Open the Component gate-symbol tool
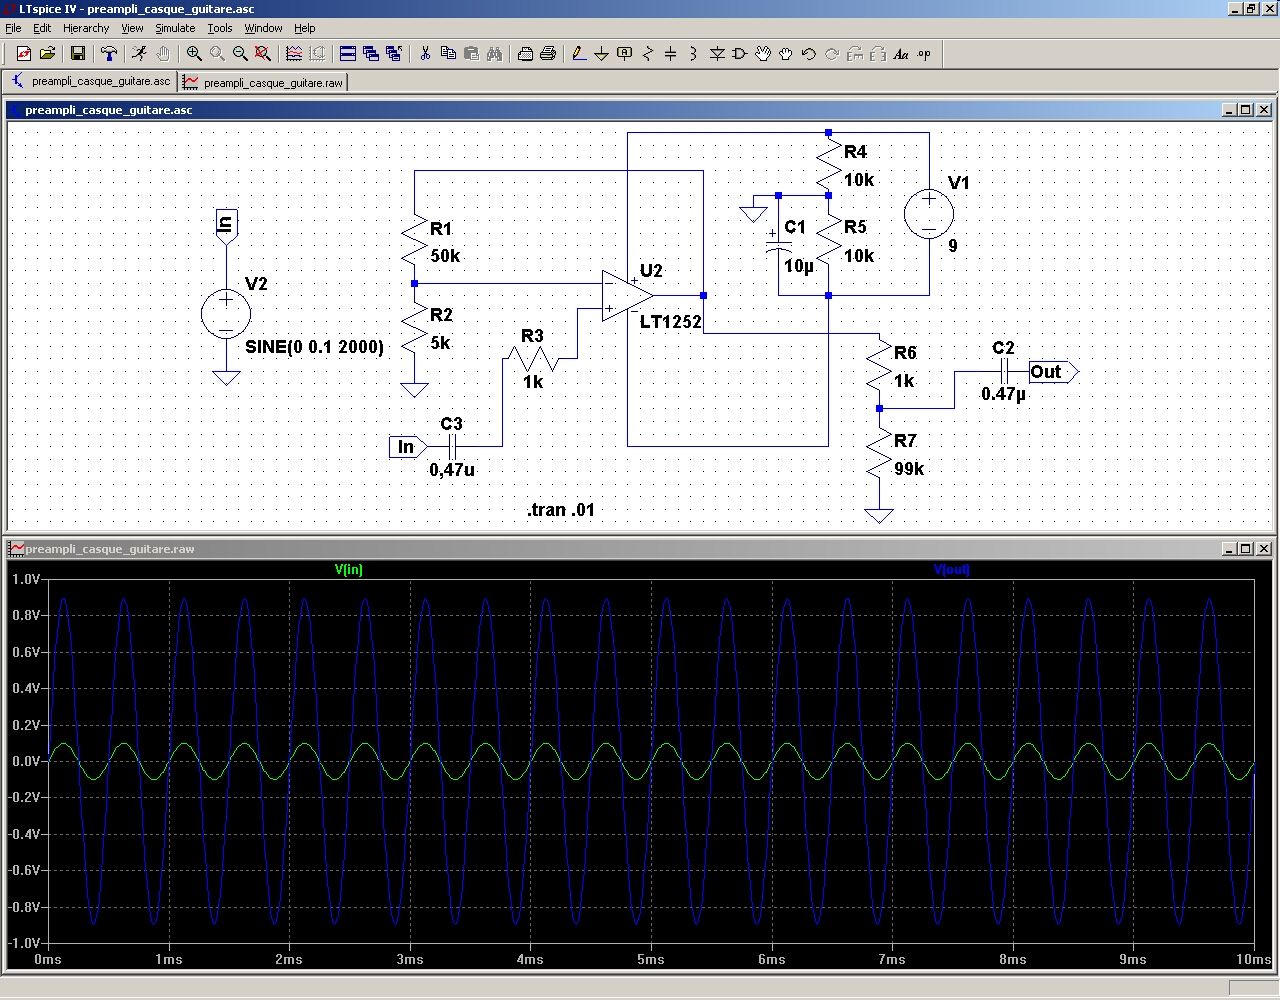Image resolution: width=1280 pixels, height=1000 pixels. [740, 54]
